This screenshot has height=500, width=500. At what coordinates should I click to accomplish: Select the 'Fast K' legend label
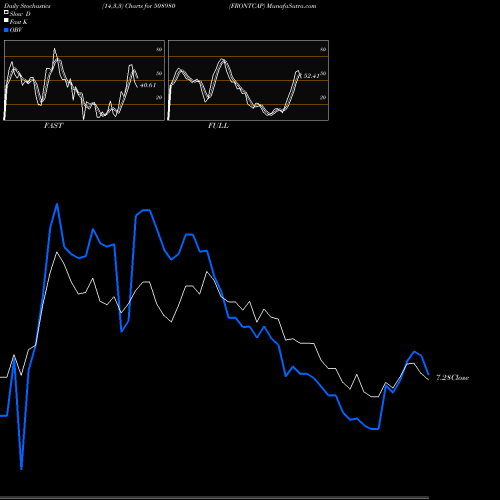point(19,22)
